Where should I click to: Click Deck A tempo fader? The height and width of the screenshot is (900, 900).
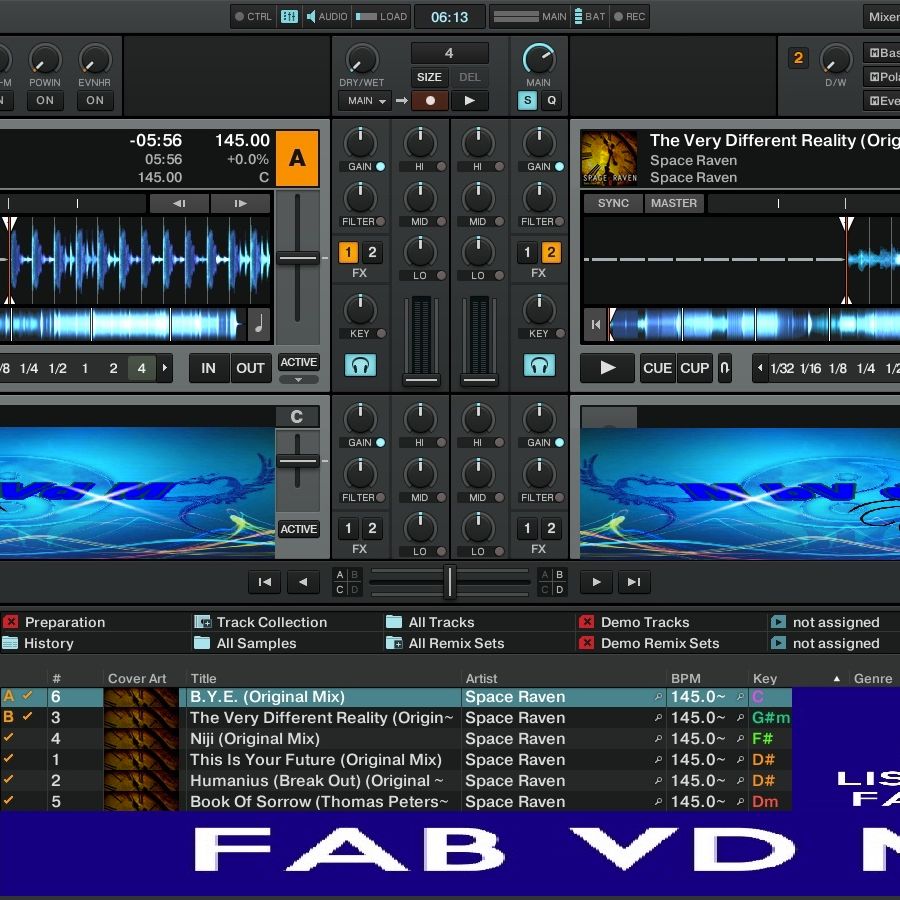(x=297, y=258)
